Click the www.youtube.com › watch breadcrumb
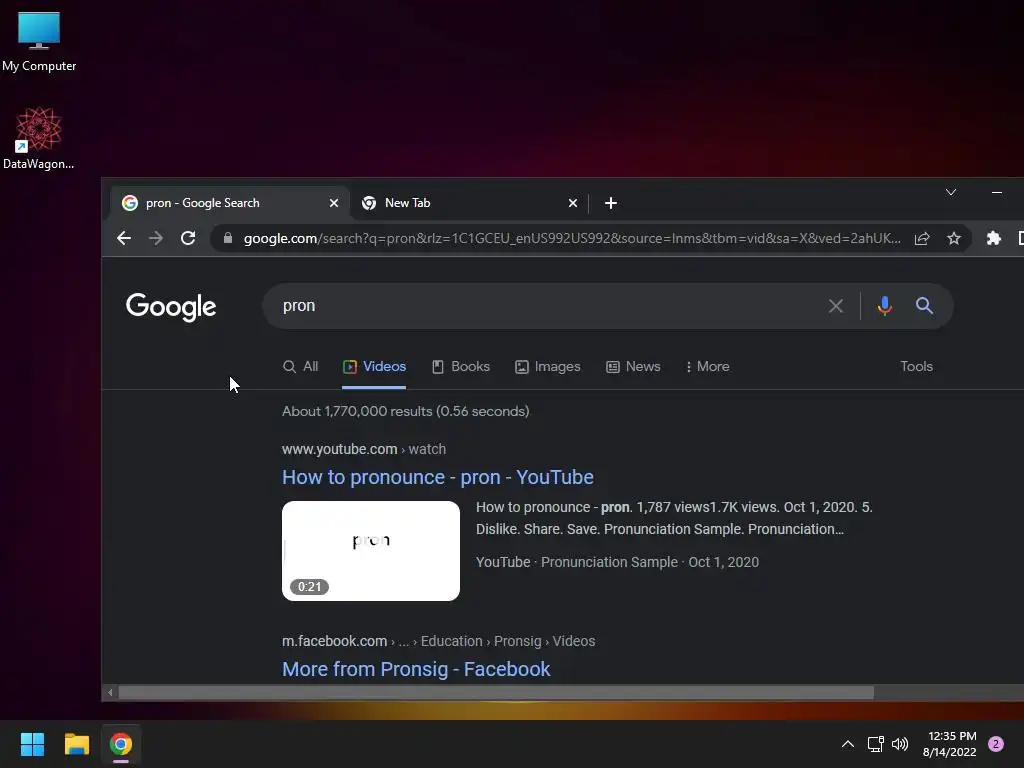Image resolution: width=1024 pixels, height=768 pixels. tap(364, 449)
